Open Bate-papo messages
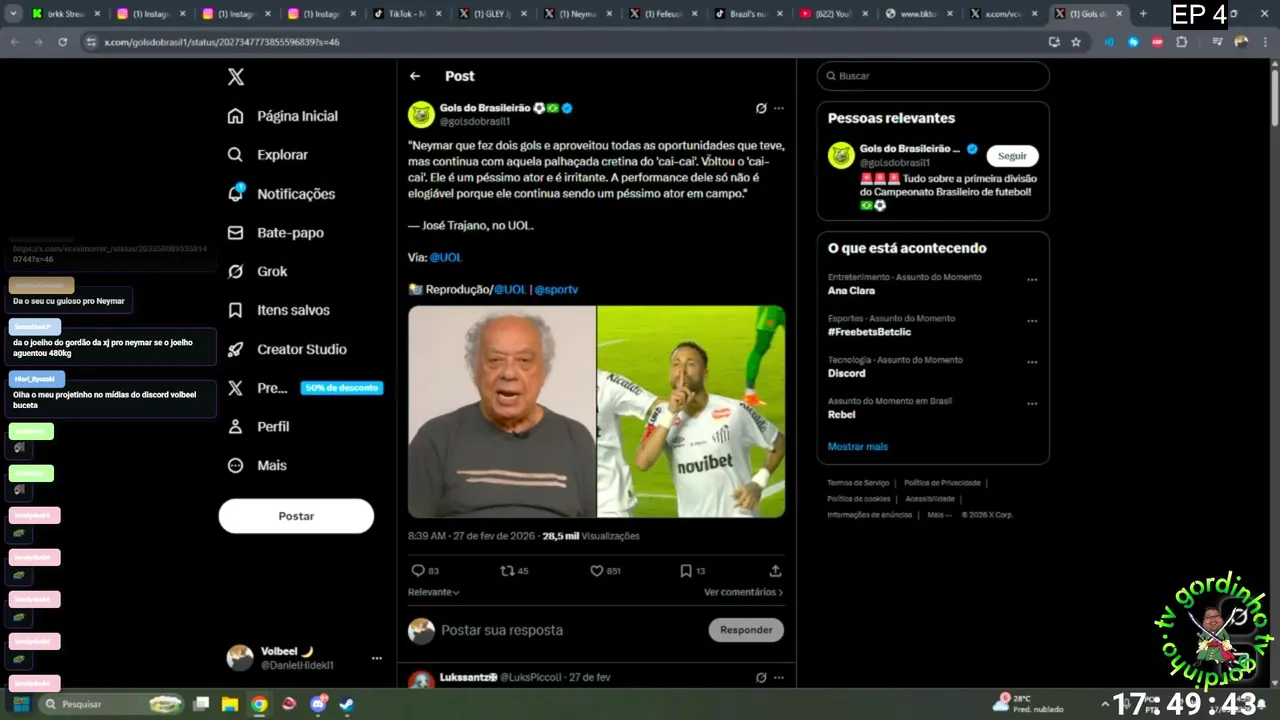Viewport: 1280px width, 720px height. coord(276,233)
